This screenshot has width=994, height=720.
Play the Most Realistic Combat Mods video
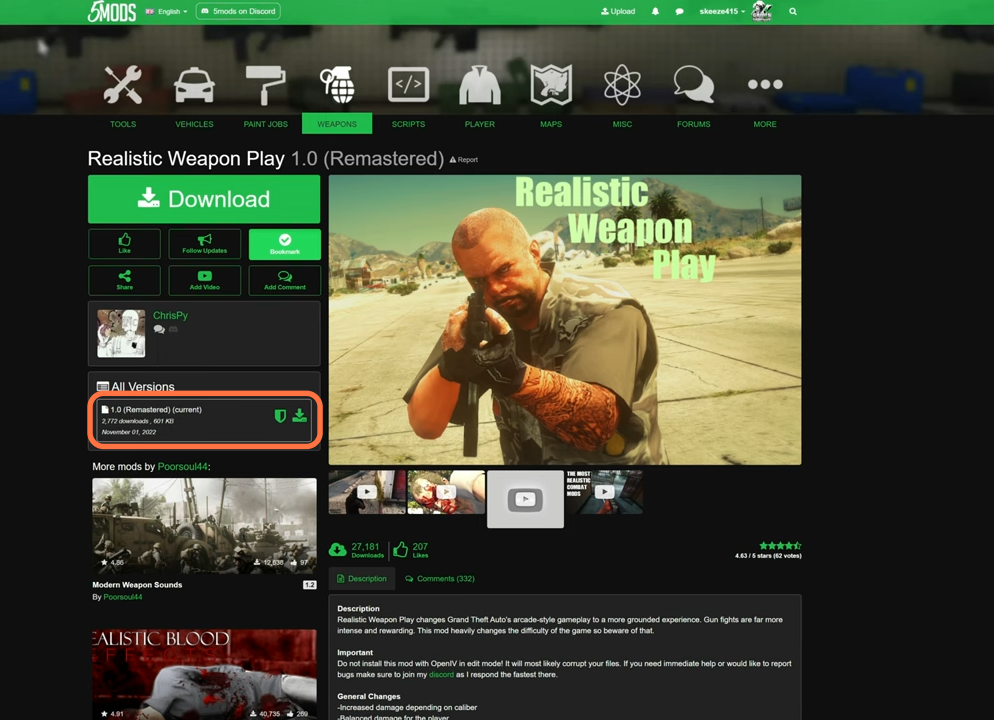(x=604, y=492)
